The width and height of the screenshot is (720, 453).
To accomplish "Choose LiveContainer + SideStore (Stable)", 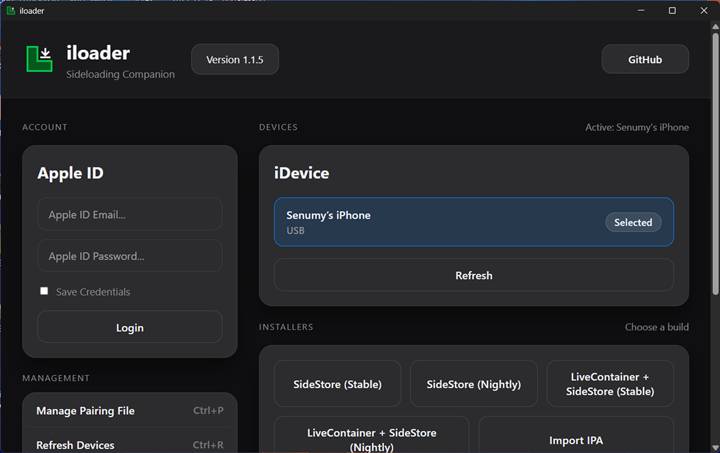I will click(x=610, y=384).
